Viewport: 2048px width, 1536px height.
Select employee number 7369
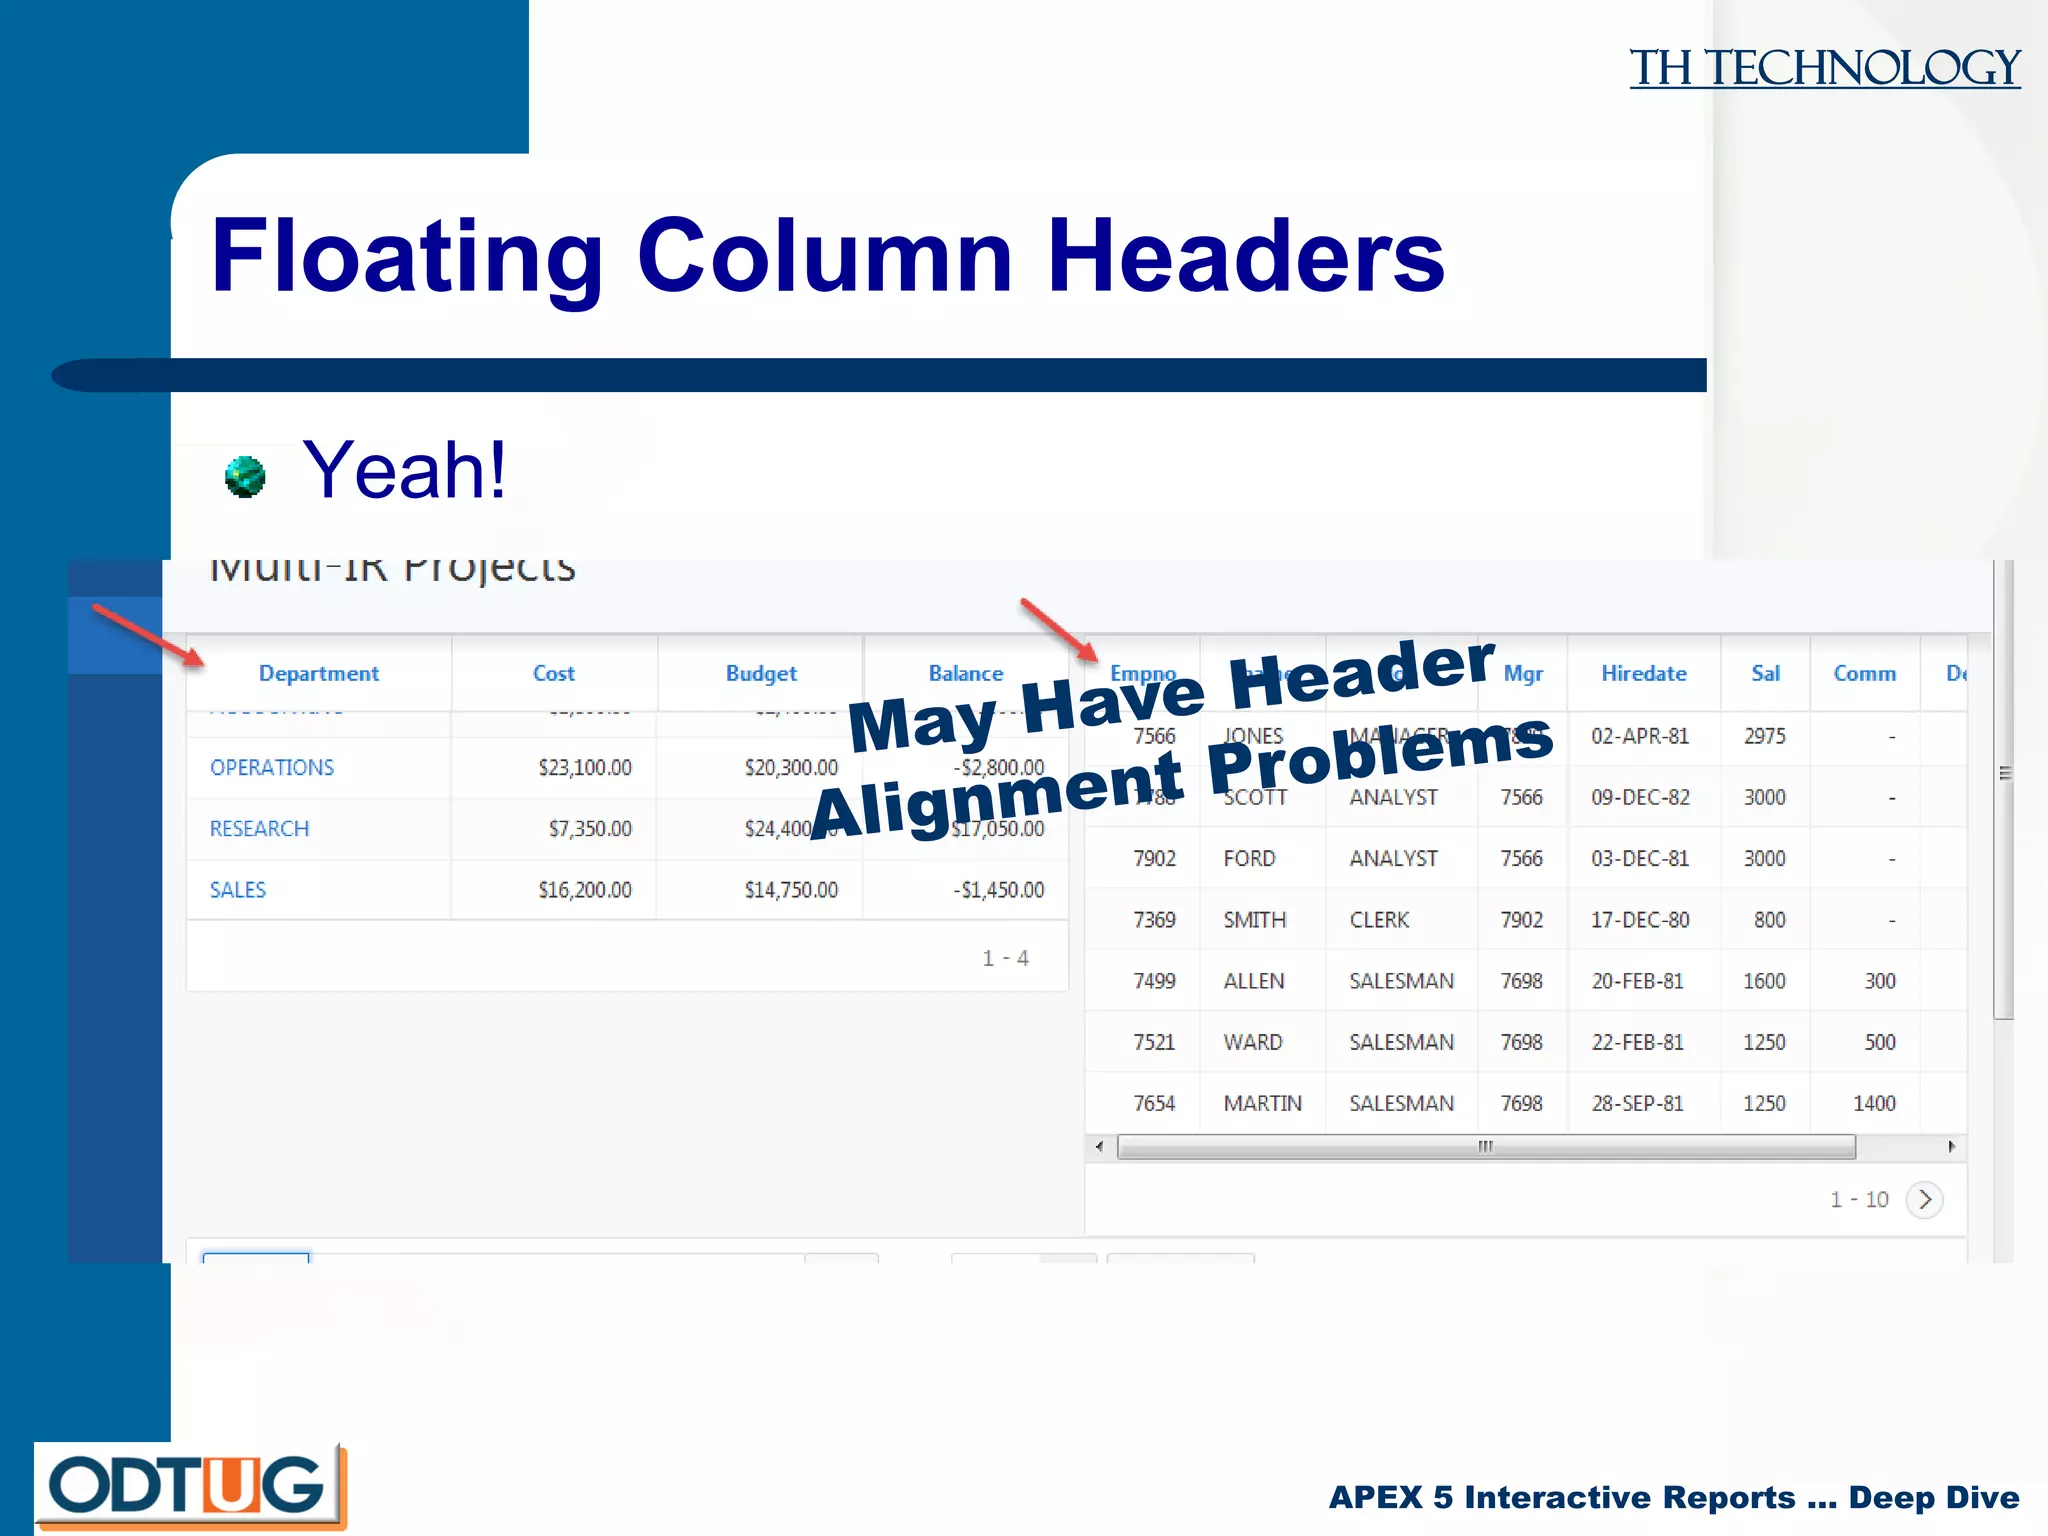(1154, 920)
